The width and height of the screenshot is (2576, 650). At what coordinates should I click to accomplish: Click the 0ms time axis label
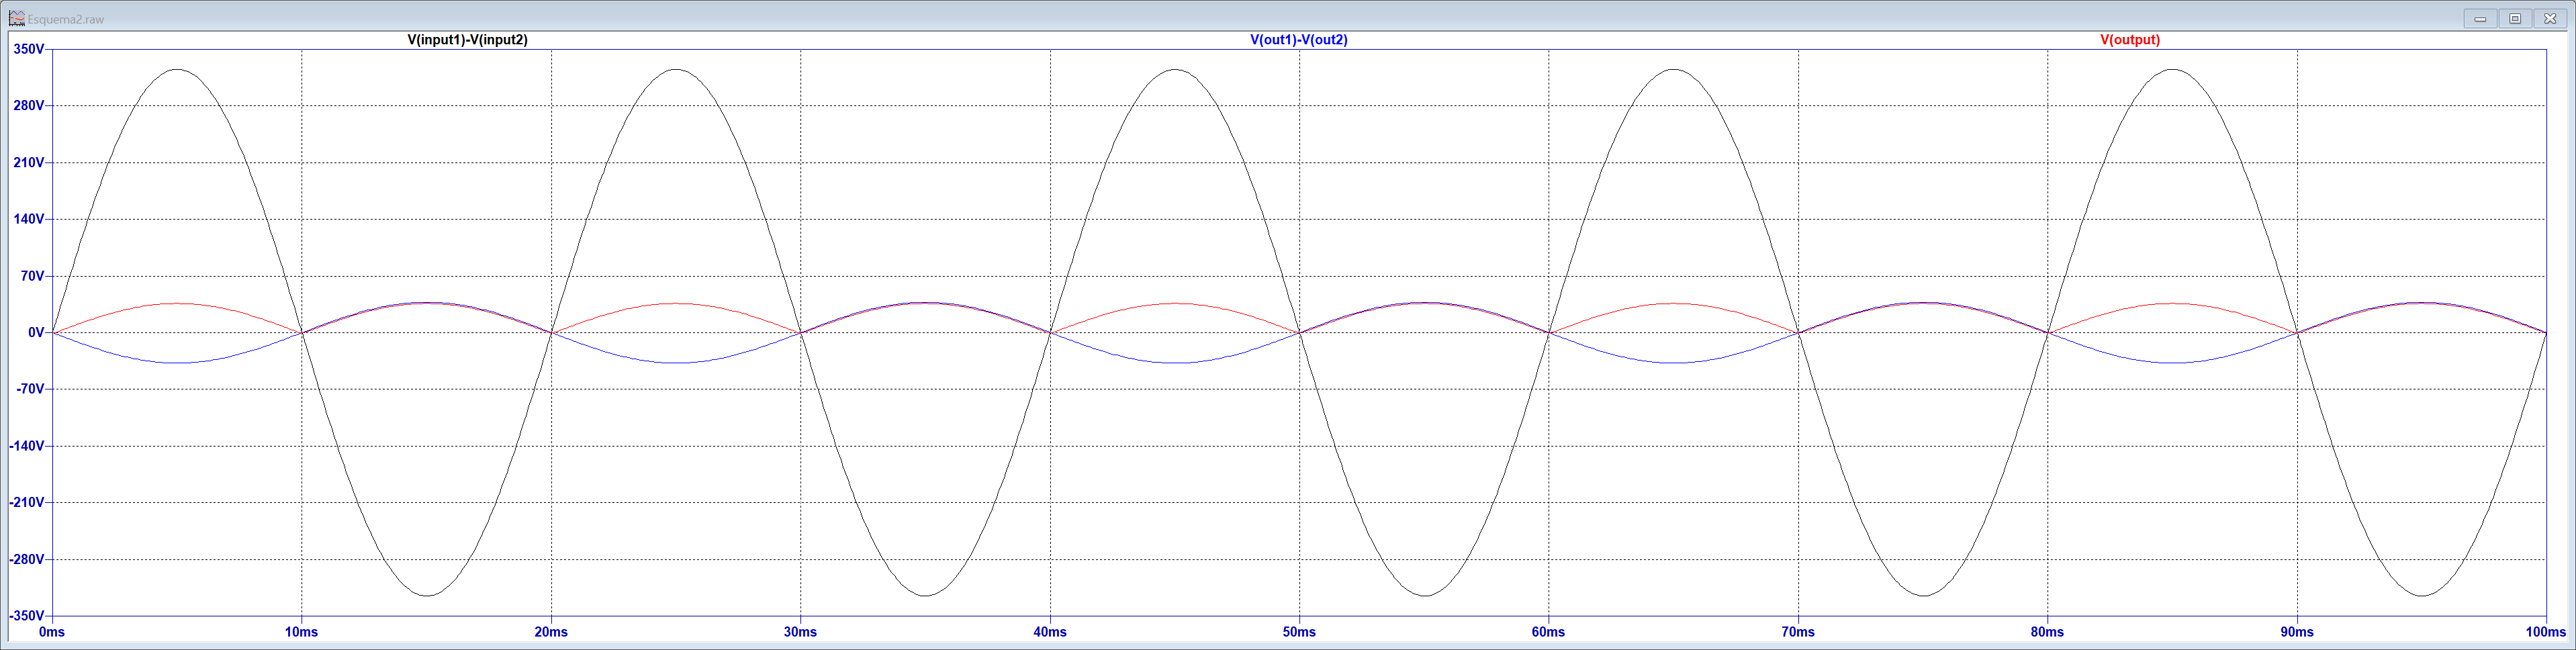[x=52, y=632]
